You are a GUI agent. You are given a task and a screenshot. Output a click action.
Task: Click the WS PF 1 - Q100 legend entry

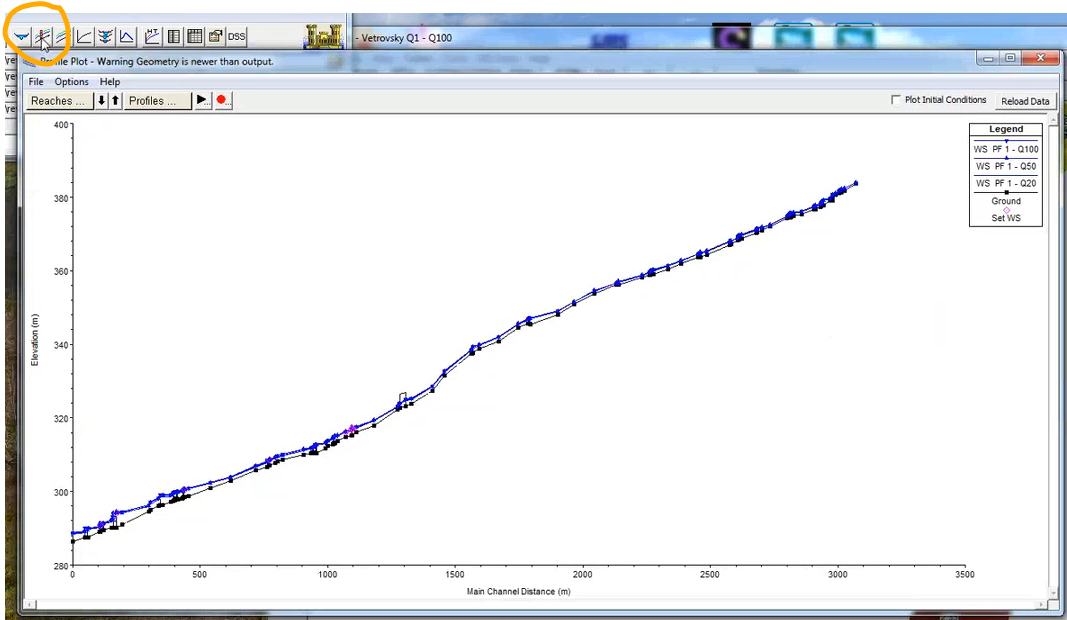(x=1006, y=150)
